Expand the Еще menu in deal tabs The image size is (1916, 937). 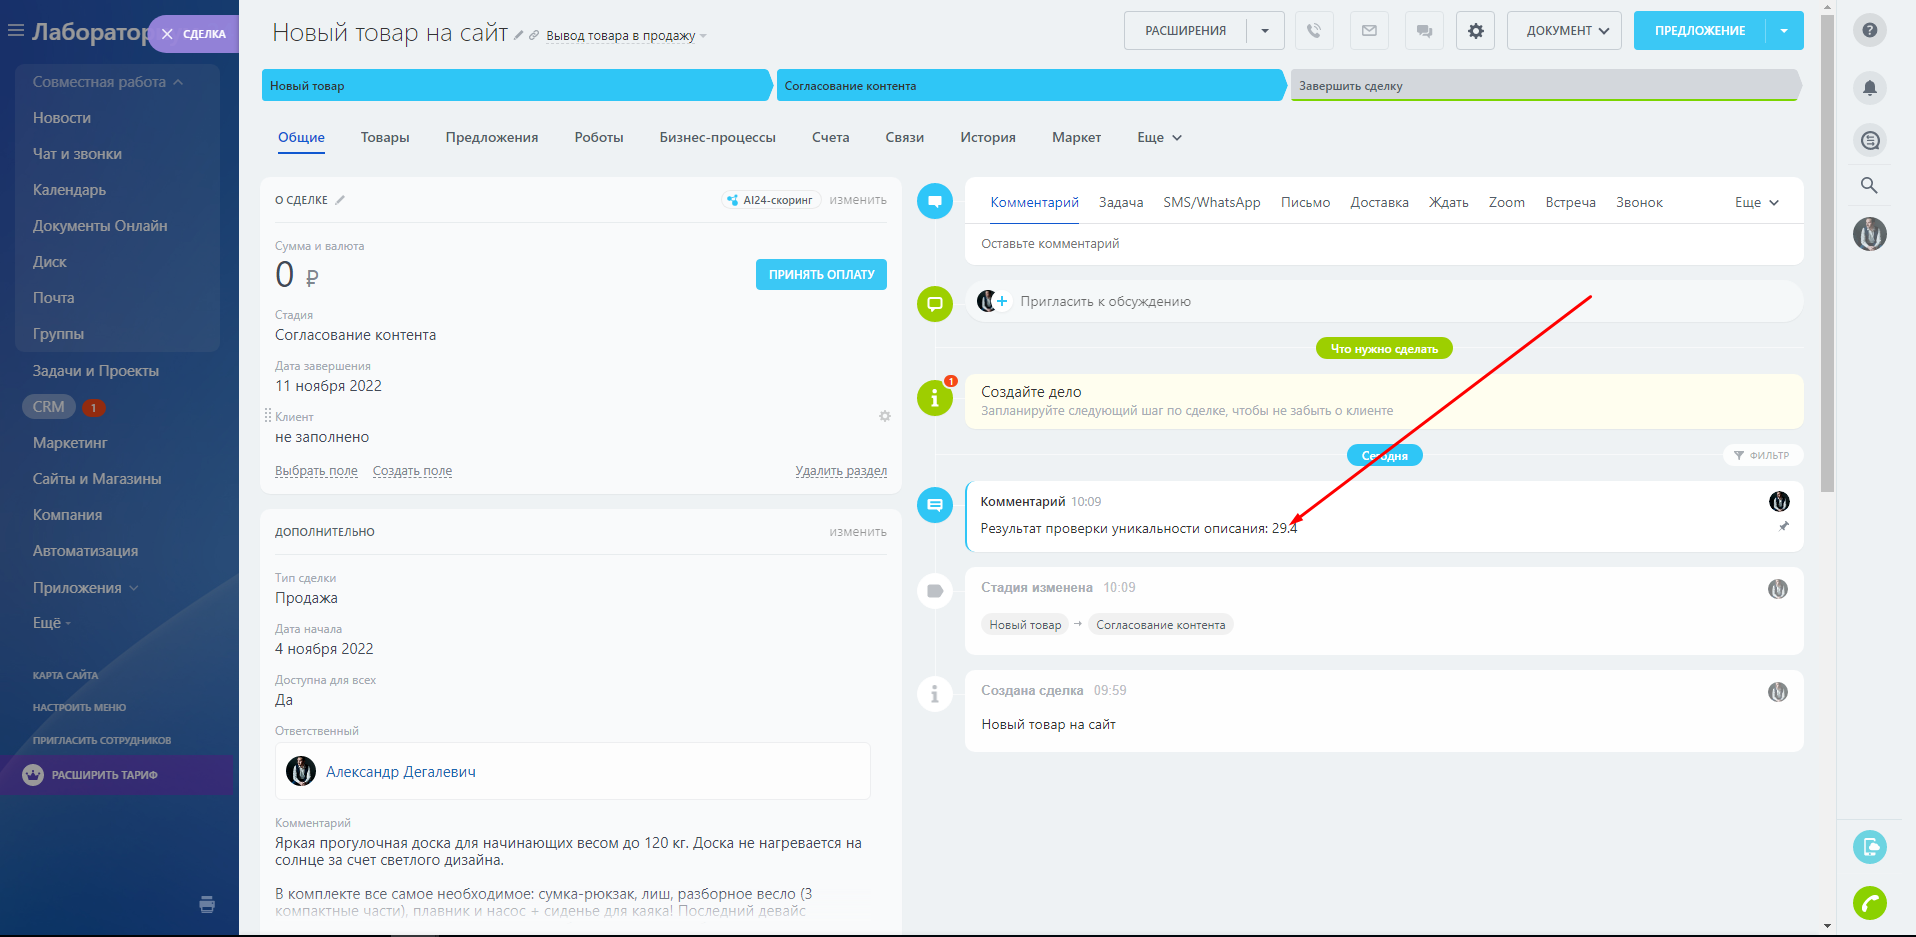1159,138
